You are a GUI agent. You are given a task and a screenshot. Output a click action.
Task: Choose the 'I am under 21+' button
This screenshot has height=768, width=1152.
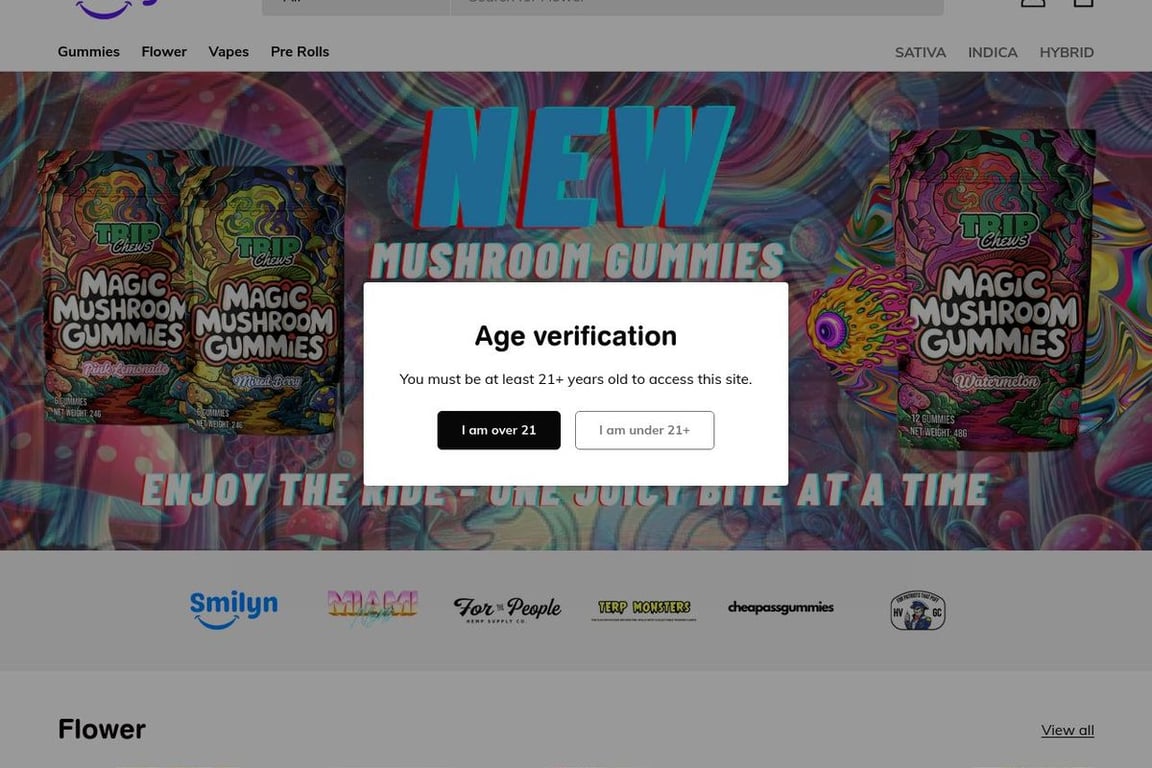(644, 430)
